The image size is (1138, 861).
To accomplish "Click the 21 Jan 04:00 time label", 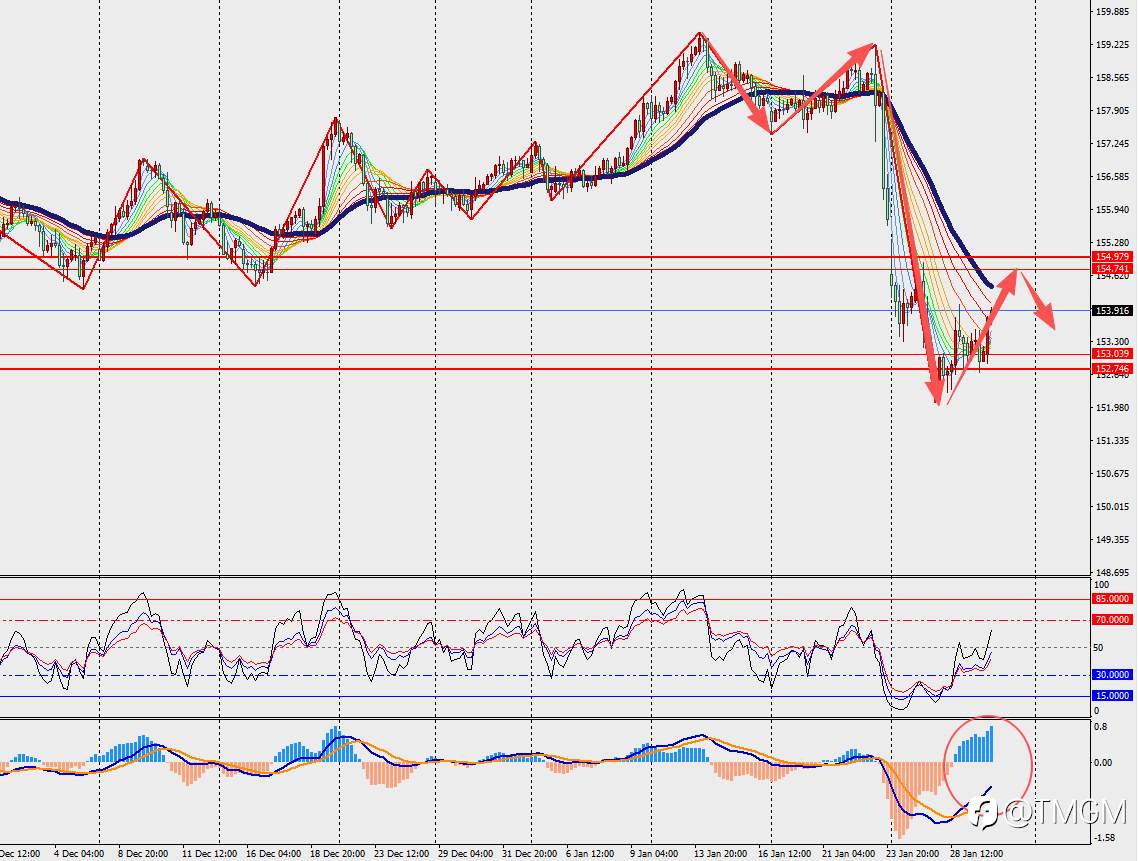I will tap(849, 854).
